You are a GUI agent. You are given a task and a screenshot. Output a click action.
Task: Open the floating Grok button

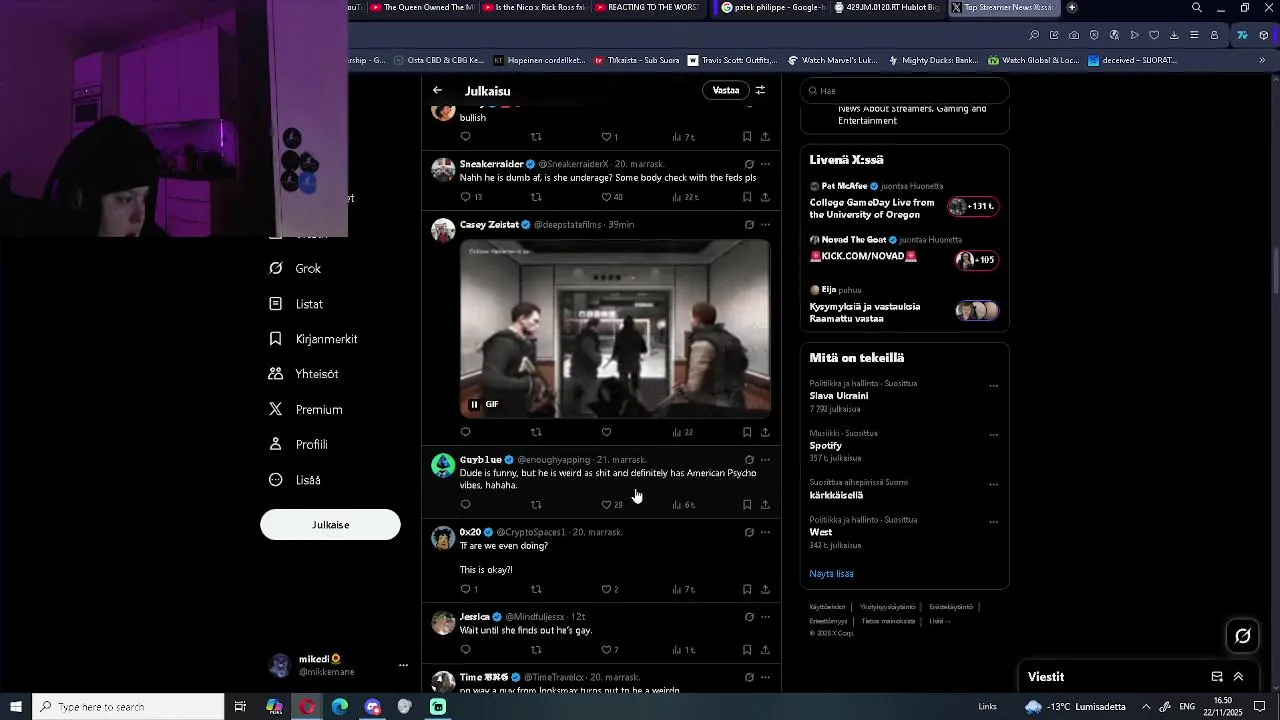pos(1243,635)
